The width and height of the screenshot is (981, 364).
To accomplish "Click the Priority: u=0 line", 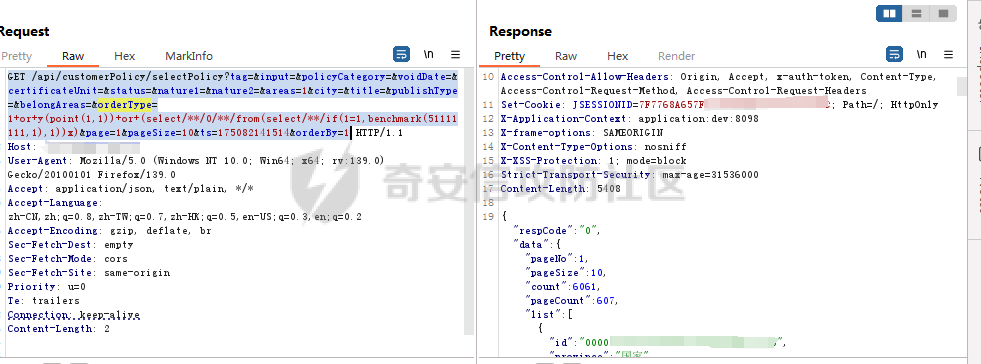I will point(47,286).
